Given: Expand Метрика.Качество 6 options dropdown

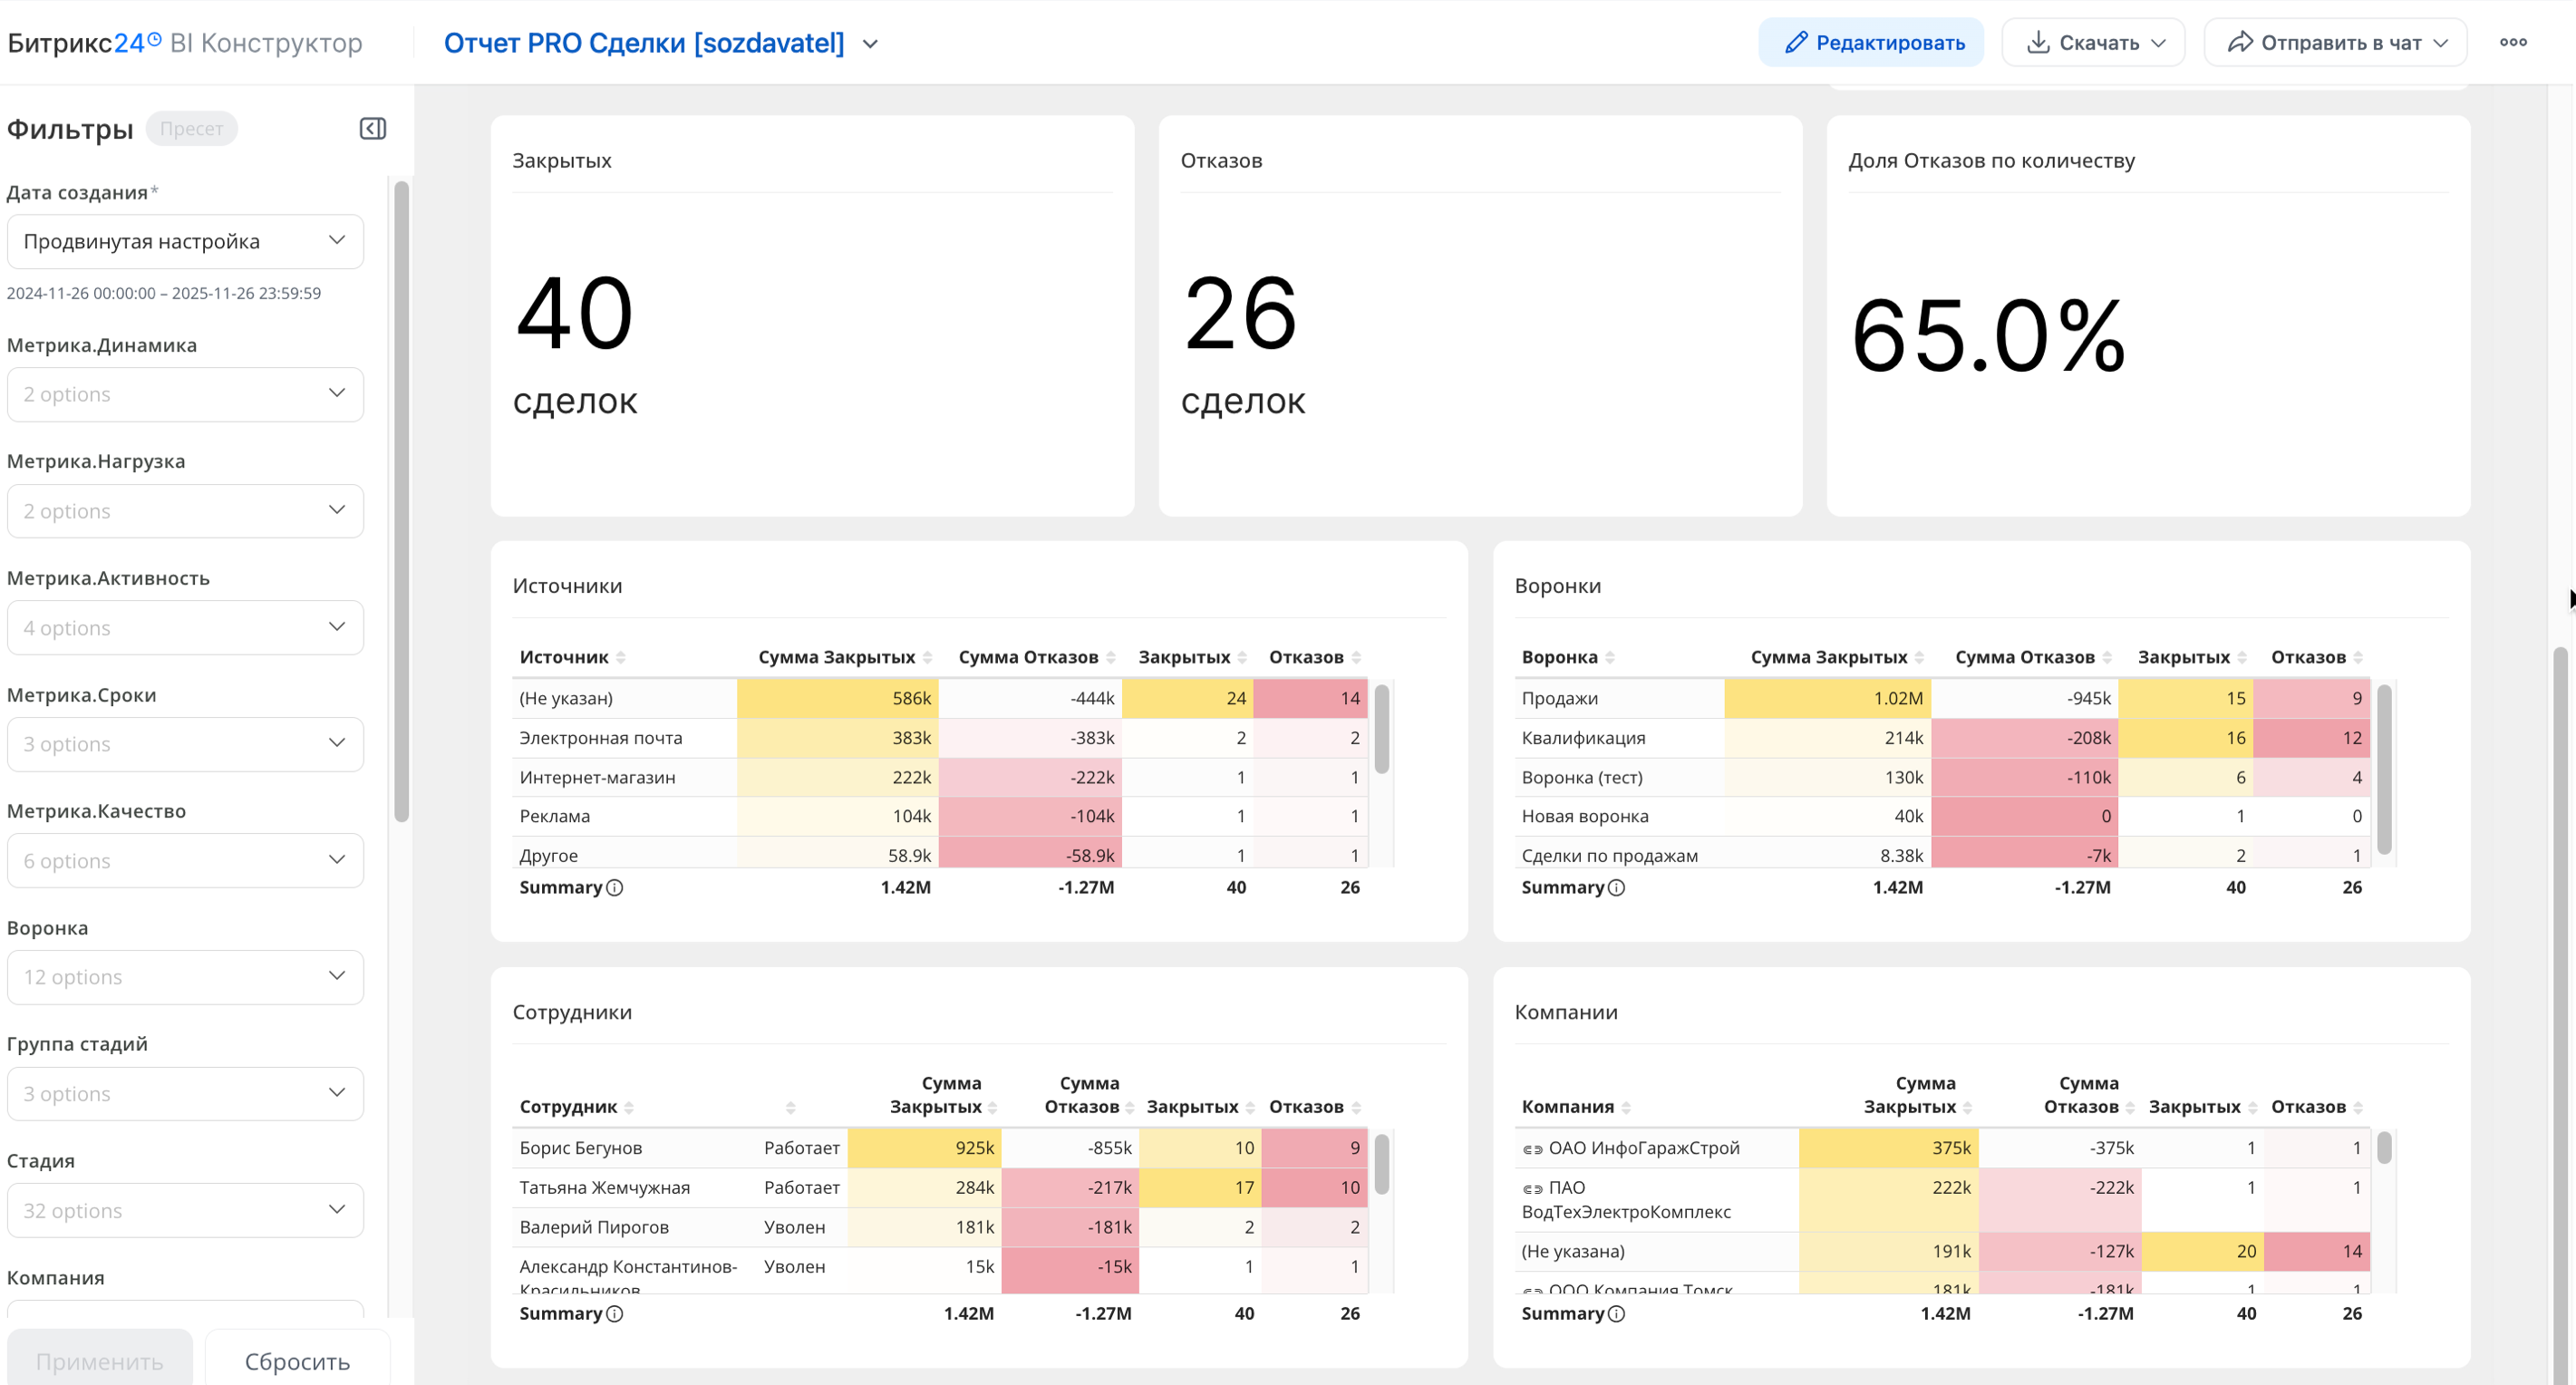Looking at the screenshot, I should [x=185, y=860].
